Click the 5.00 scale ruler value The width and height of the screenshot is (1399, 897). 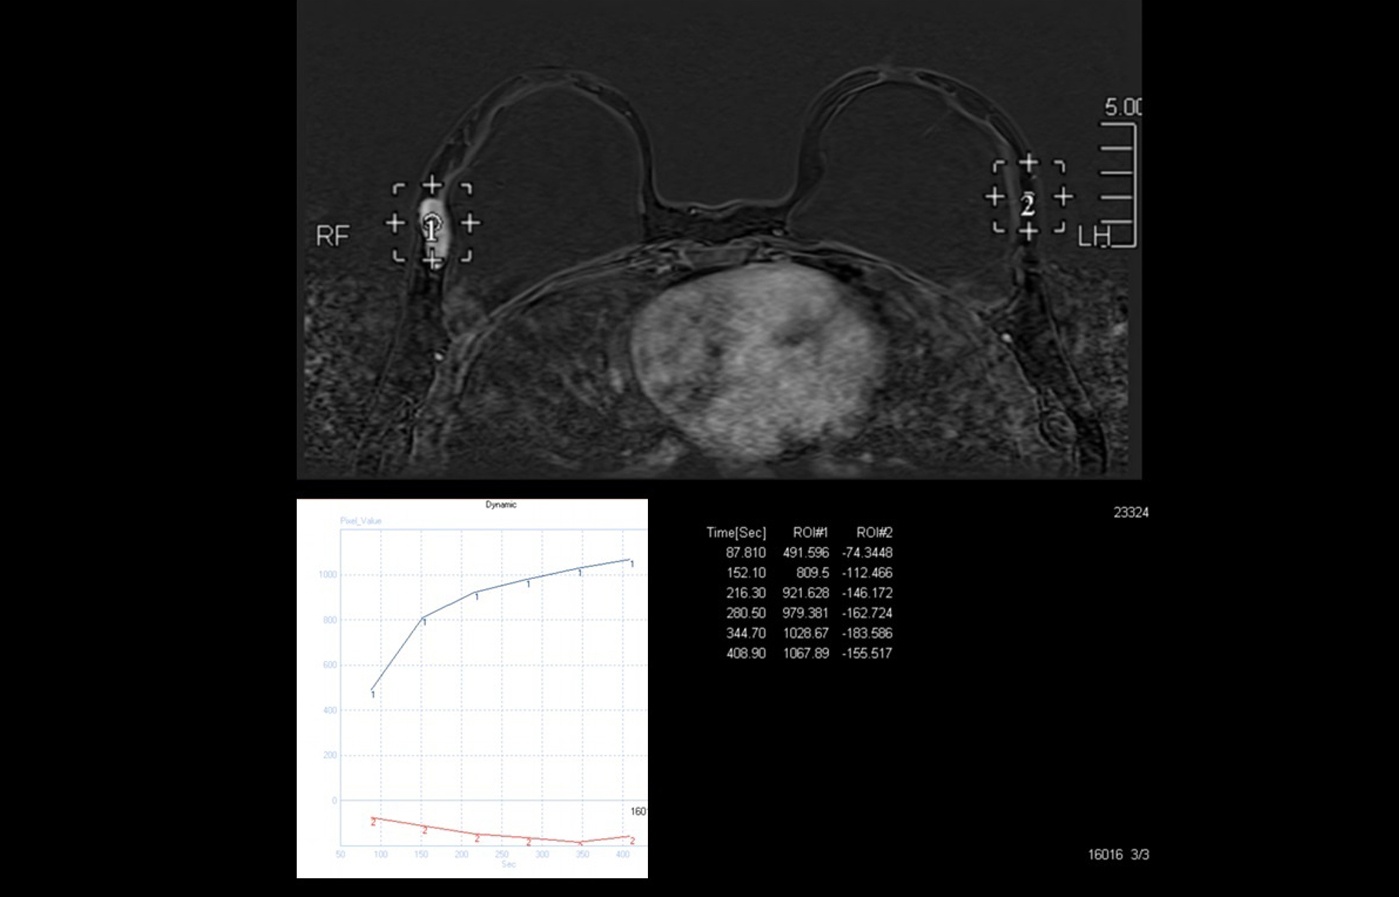tap(1122, 107)
